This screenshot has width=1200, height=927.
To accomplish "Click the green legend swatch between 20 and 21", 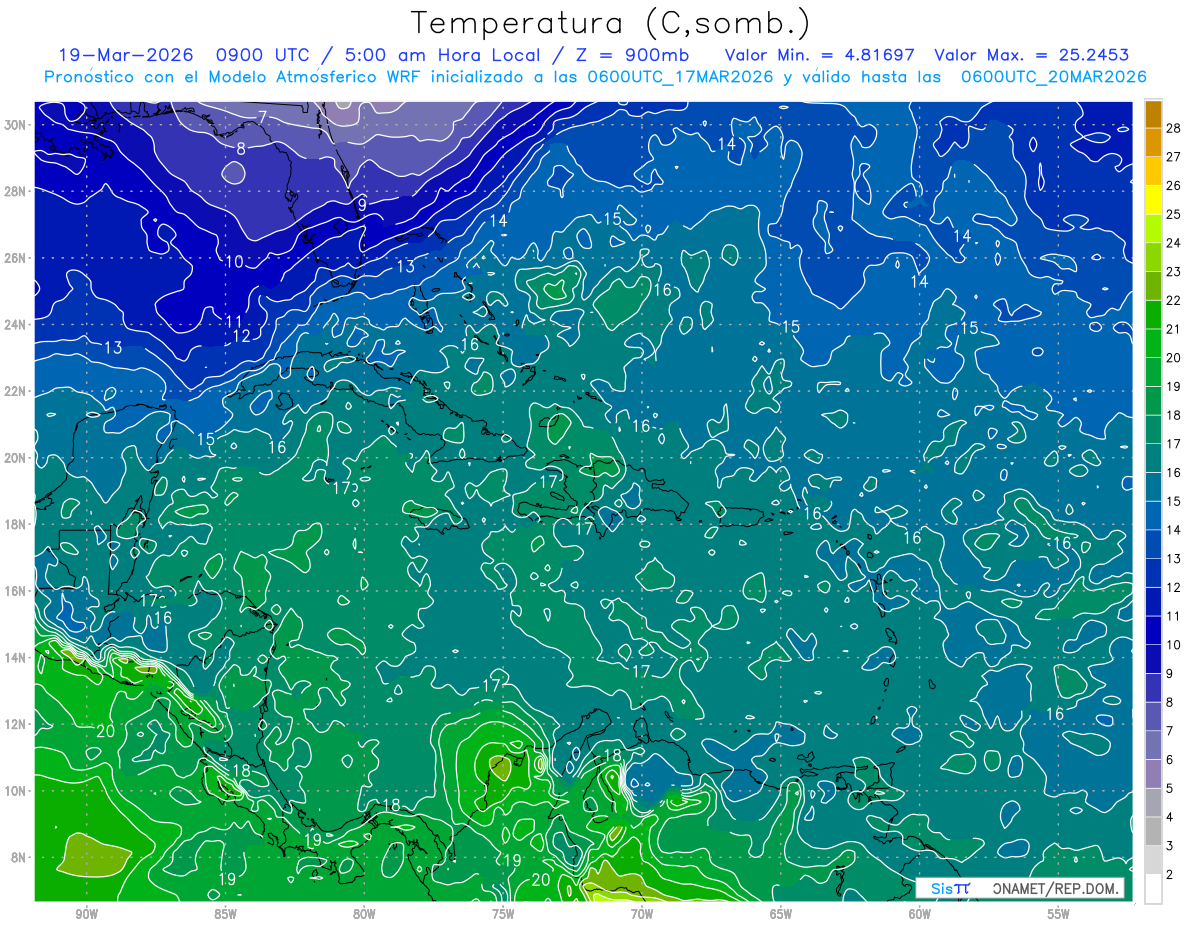I will coord(1153,343).
